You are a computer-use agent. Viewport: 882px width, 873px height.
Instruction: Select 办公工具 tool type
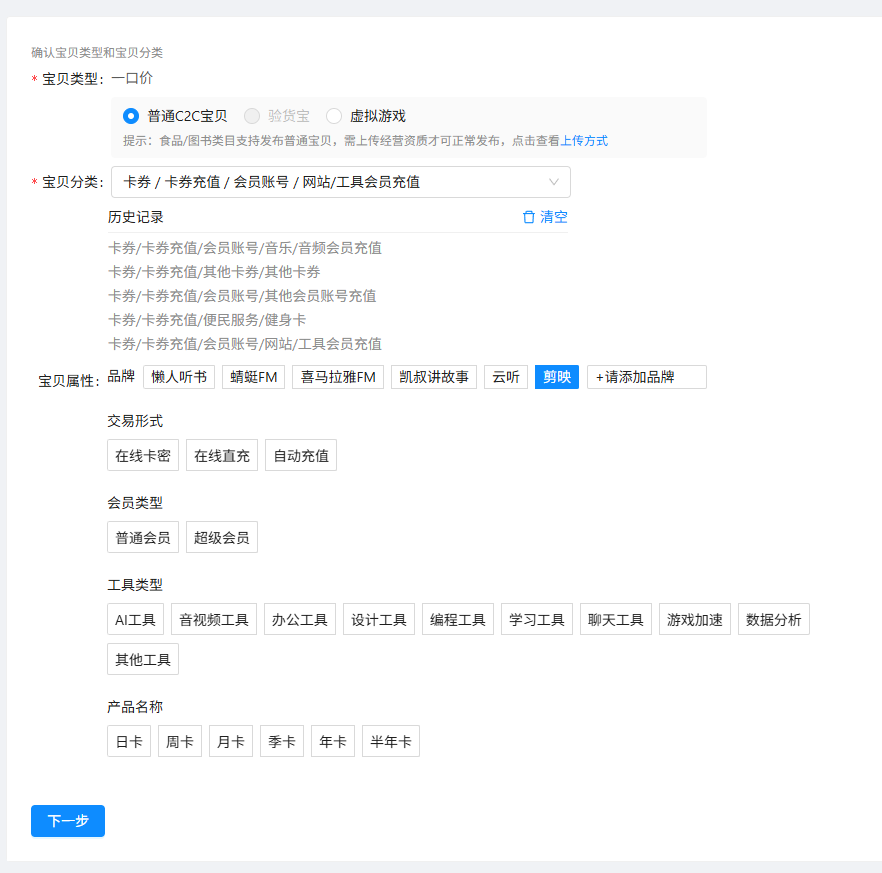click(x=300, y=620)
